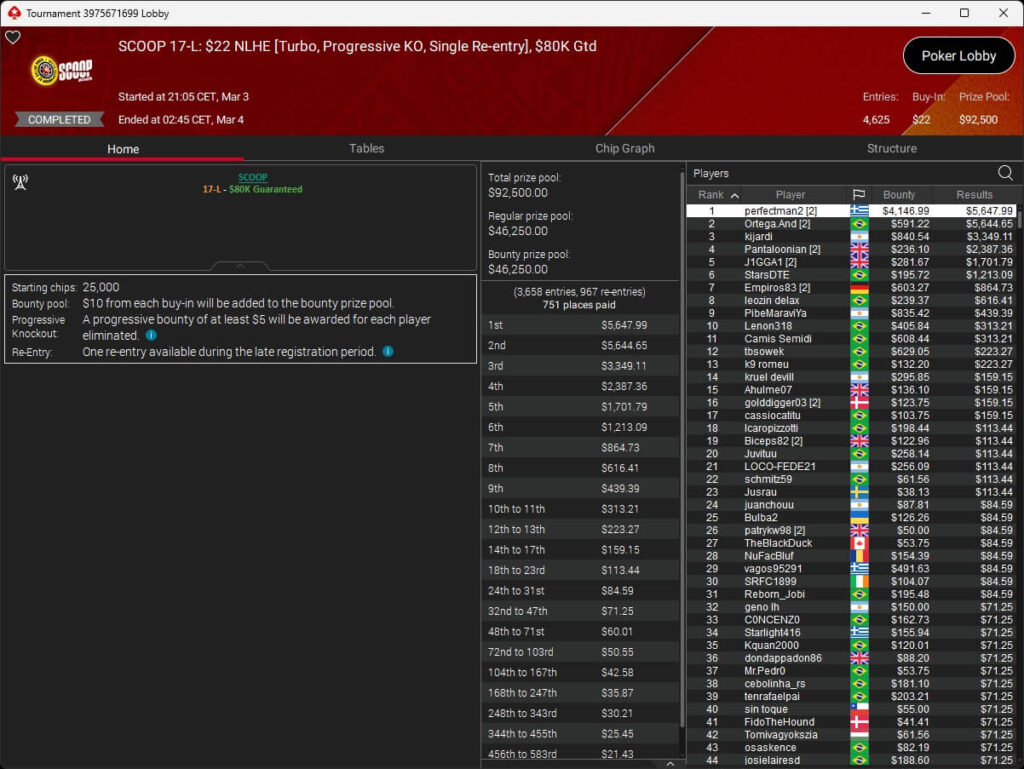Click the flag column header icon

tap(858, 195)
